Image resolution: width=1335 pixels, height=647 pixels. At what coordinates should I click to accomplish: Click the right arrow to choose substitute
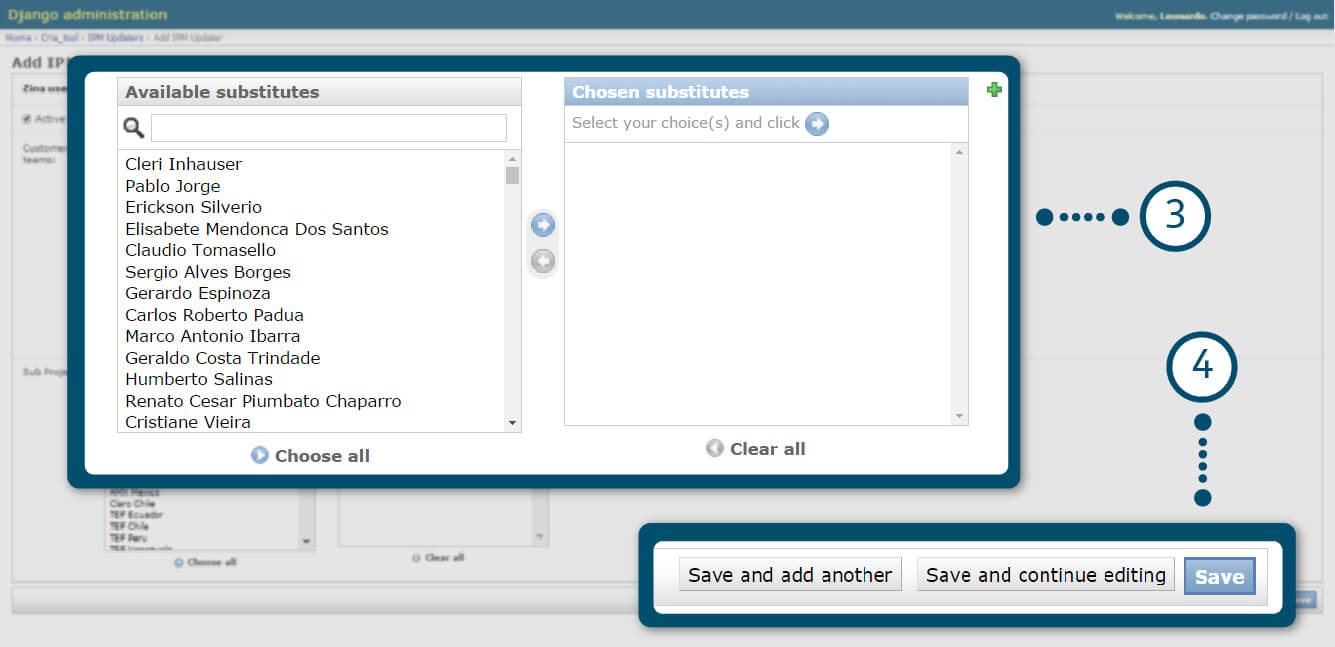pyautogui.click(x=543, y=225)
